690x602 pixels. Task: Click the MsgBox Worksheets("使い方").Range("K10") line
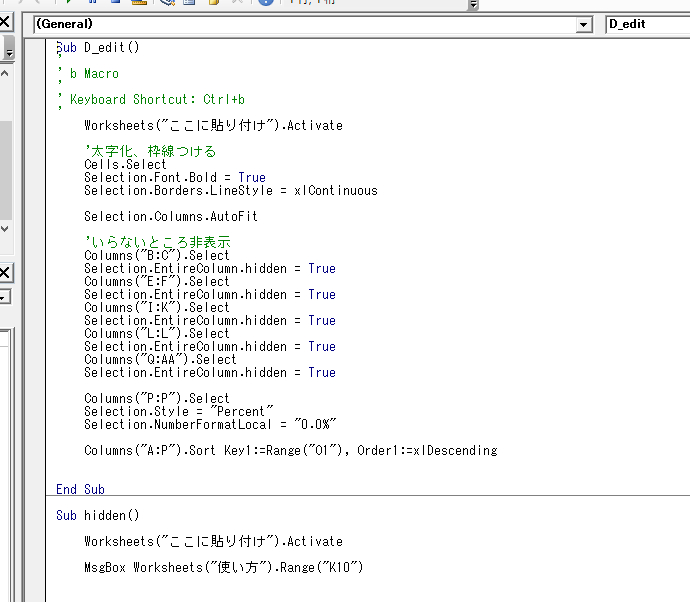coord(224,567)
